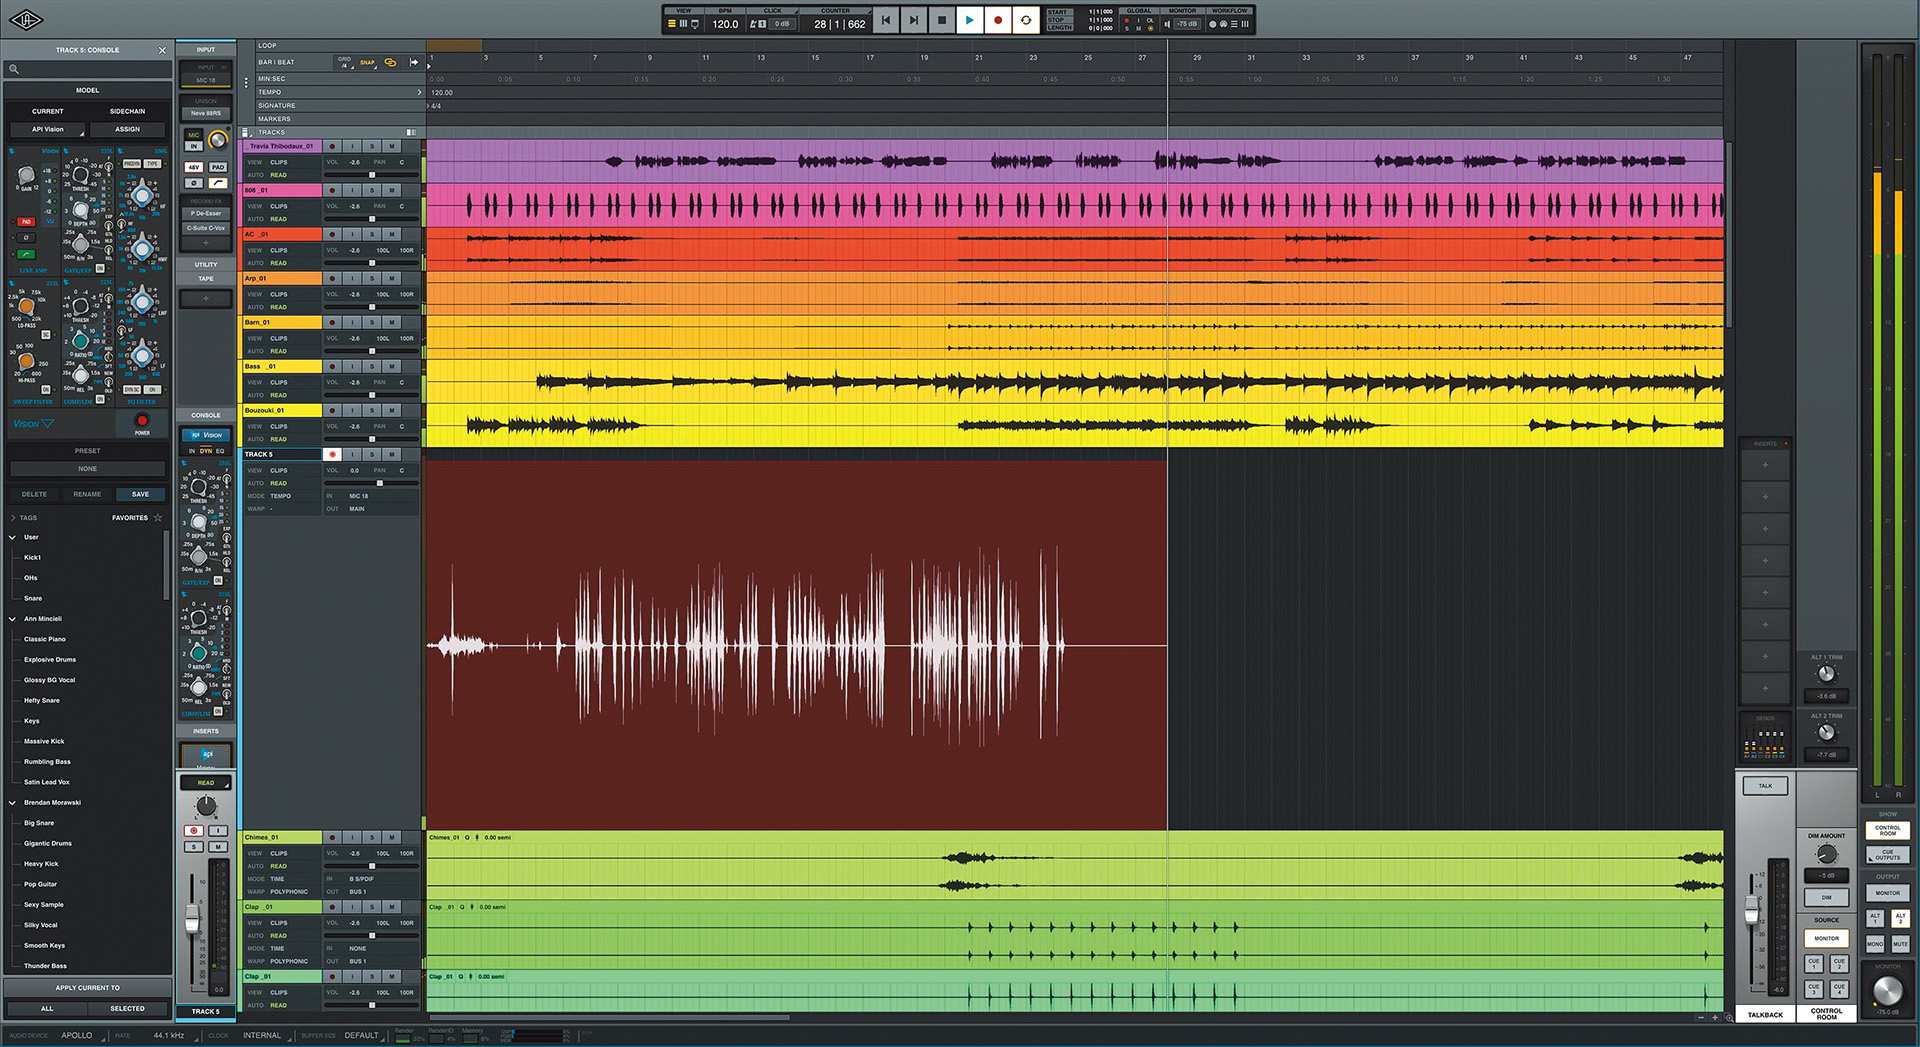
Task: Click the arrow-to-line icon in Bar/Beat ruler
Action: coord(414,62)
